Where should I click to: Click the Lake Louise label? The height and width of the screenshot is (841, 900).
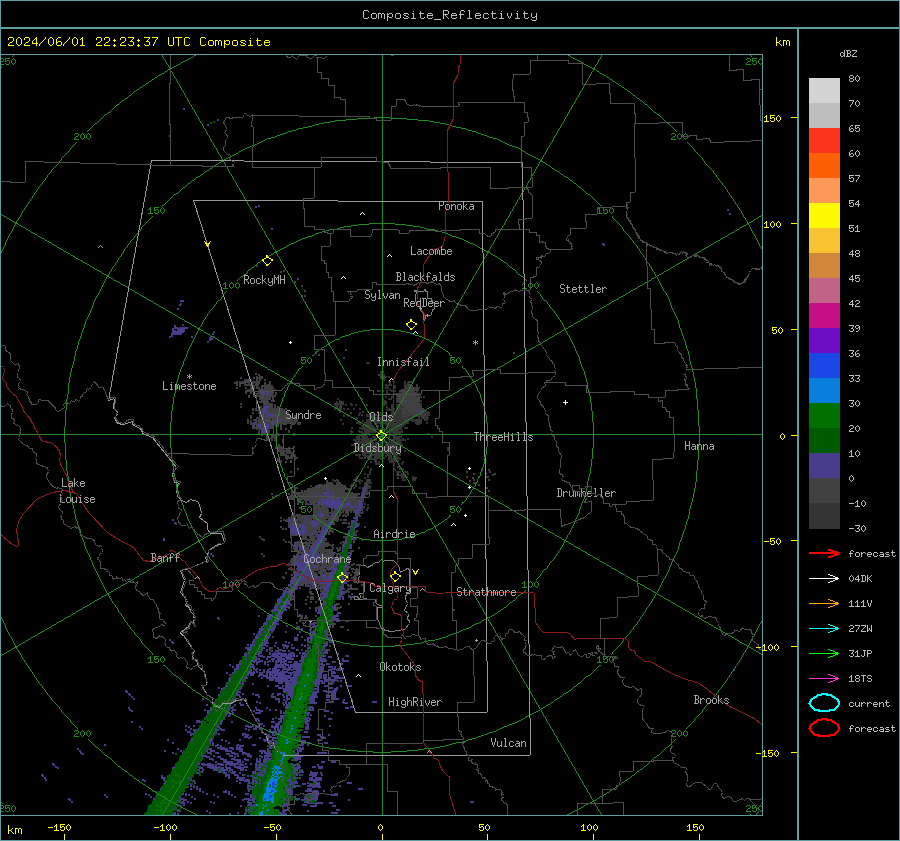[77, 491]
